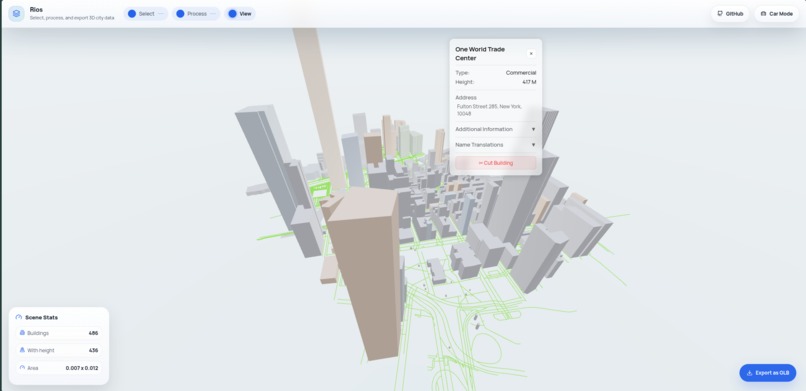Close the One World Trade Center panel
Image resolution: width=806 pixels, height=391 pixels.
coord(531,53)
